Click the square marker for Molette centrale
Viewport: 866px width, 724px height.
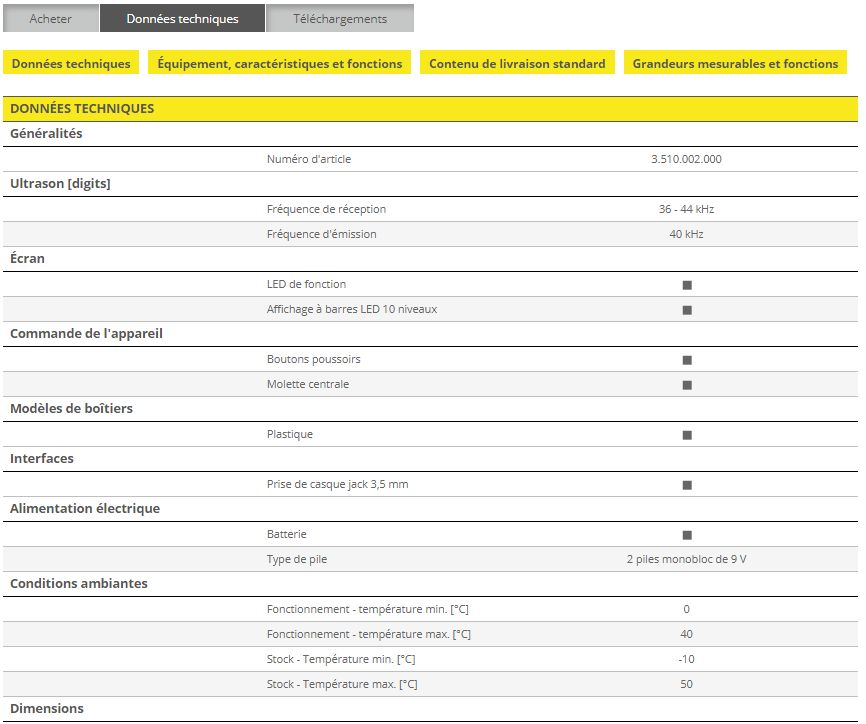point(686,385)
